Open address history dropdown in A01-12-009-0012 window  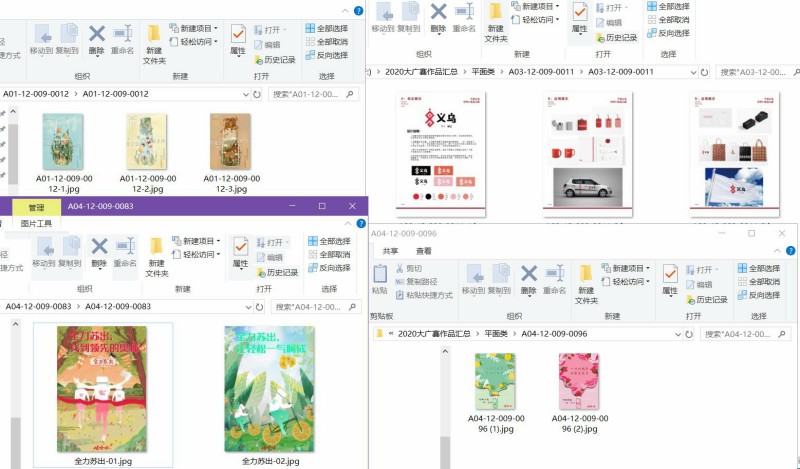tap(245, 94)
